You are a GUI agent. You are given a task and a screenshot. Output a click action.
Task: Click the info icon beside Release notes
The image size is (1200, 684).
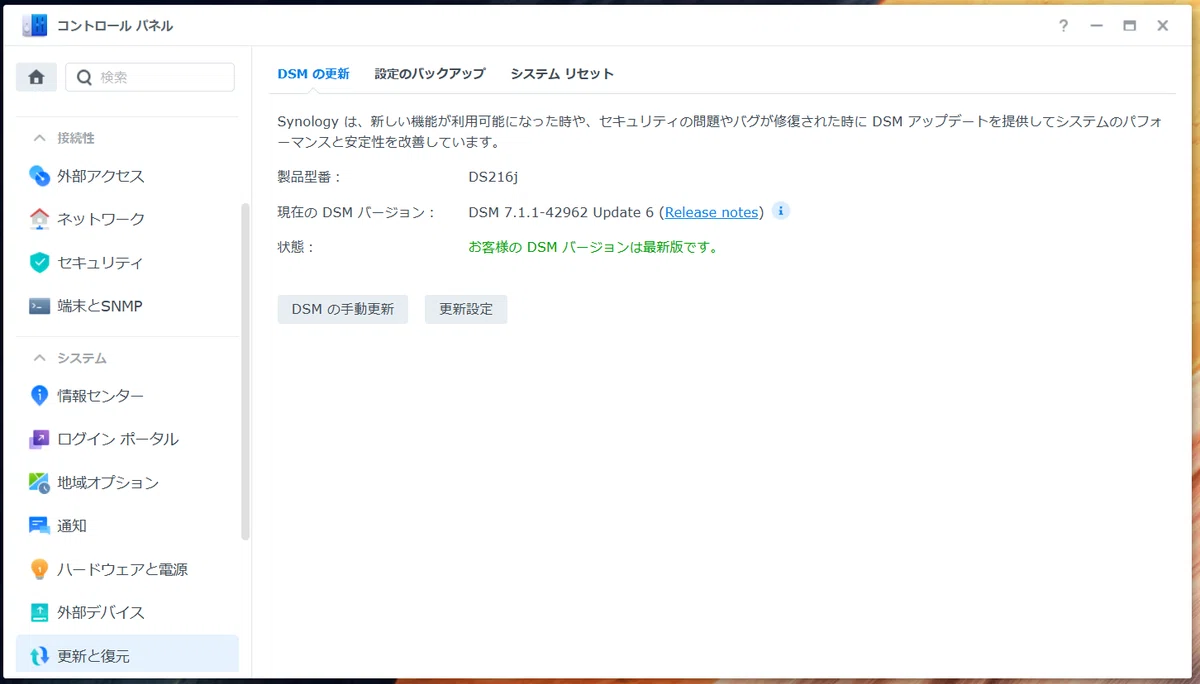[781, 211]
